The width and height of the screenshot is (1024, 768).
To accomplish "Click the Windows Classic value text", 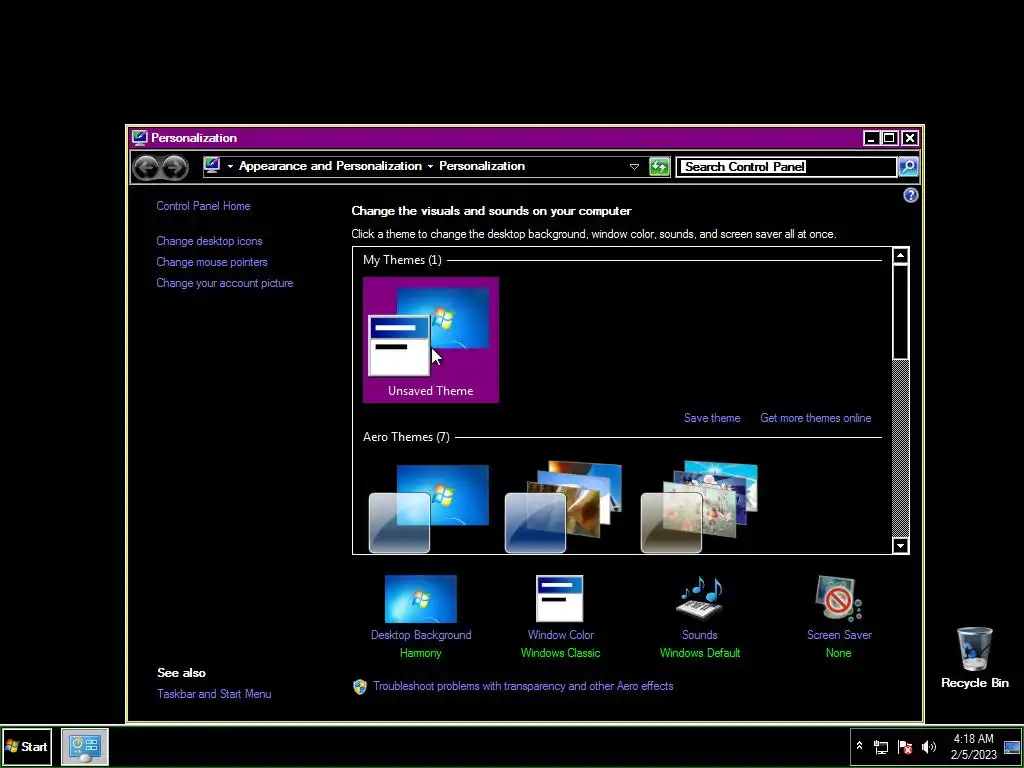I will [560, 653].
